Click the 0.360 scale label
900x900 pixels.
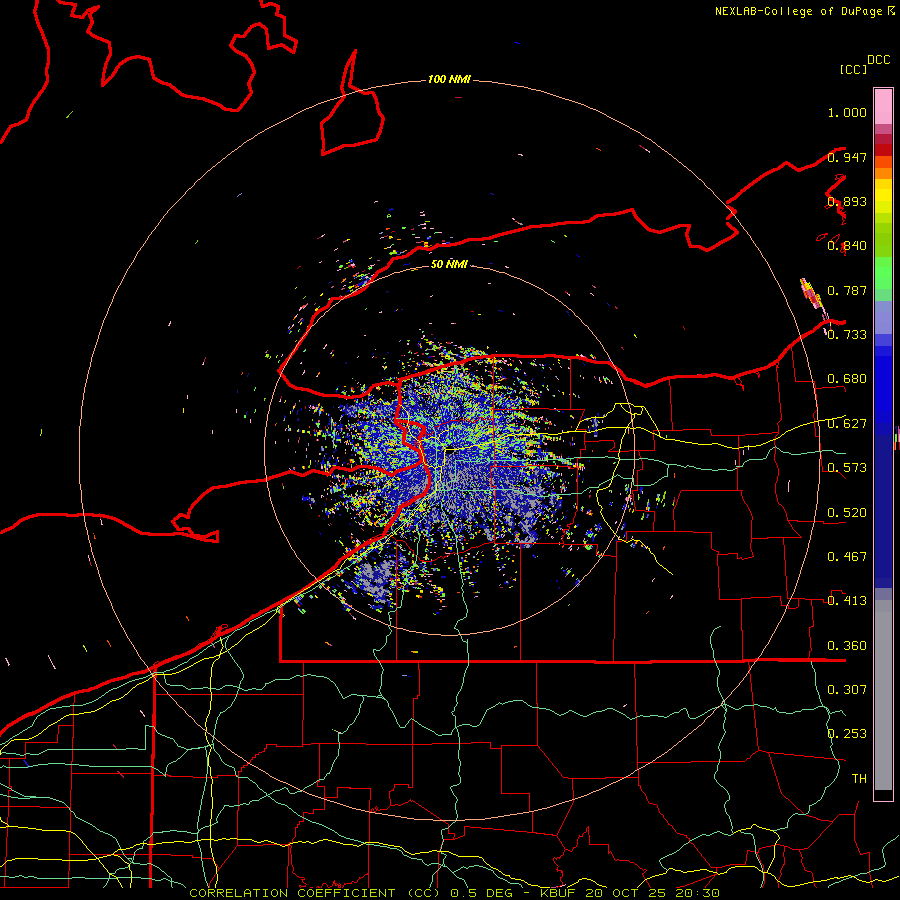[x=847, y=646]
